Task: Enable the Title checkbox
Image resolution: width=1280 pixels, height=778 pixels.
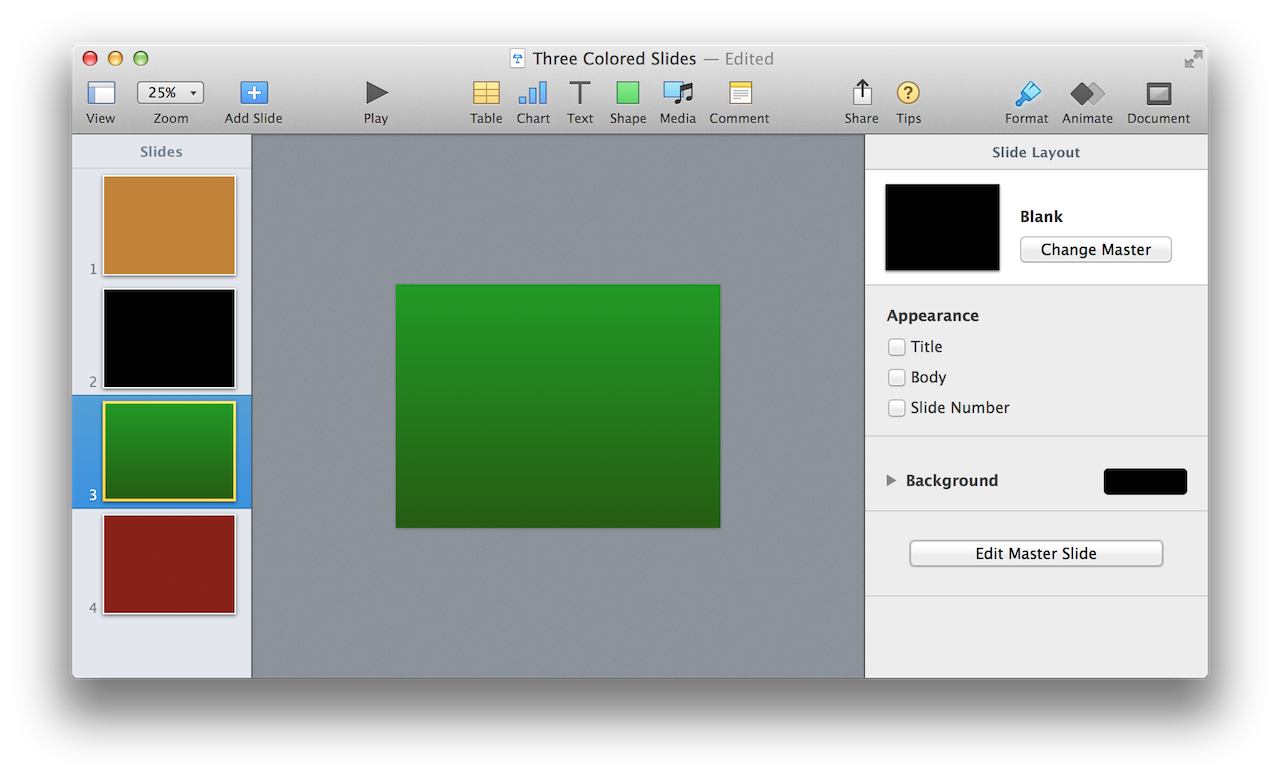Action: [x=896, y=347]
